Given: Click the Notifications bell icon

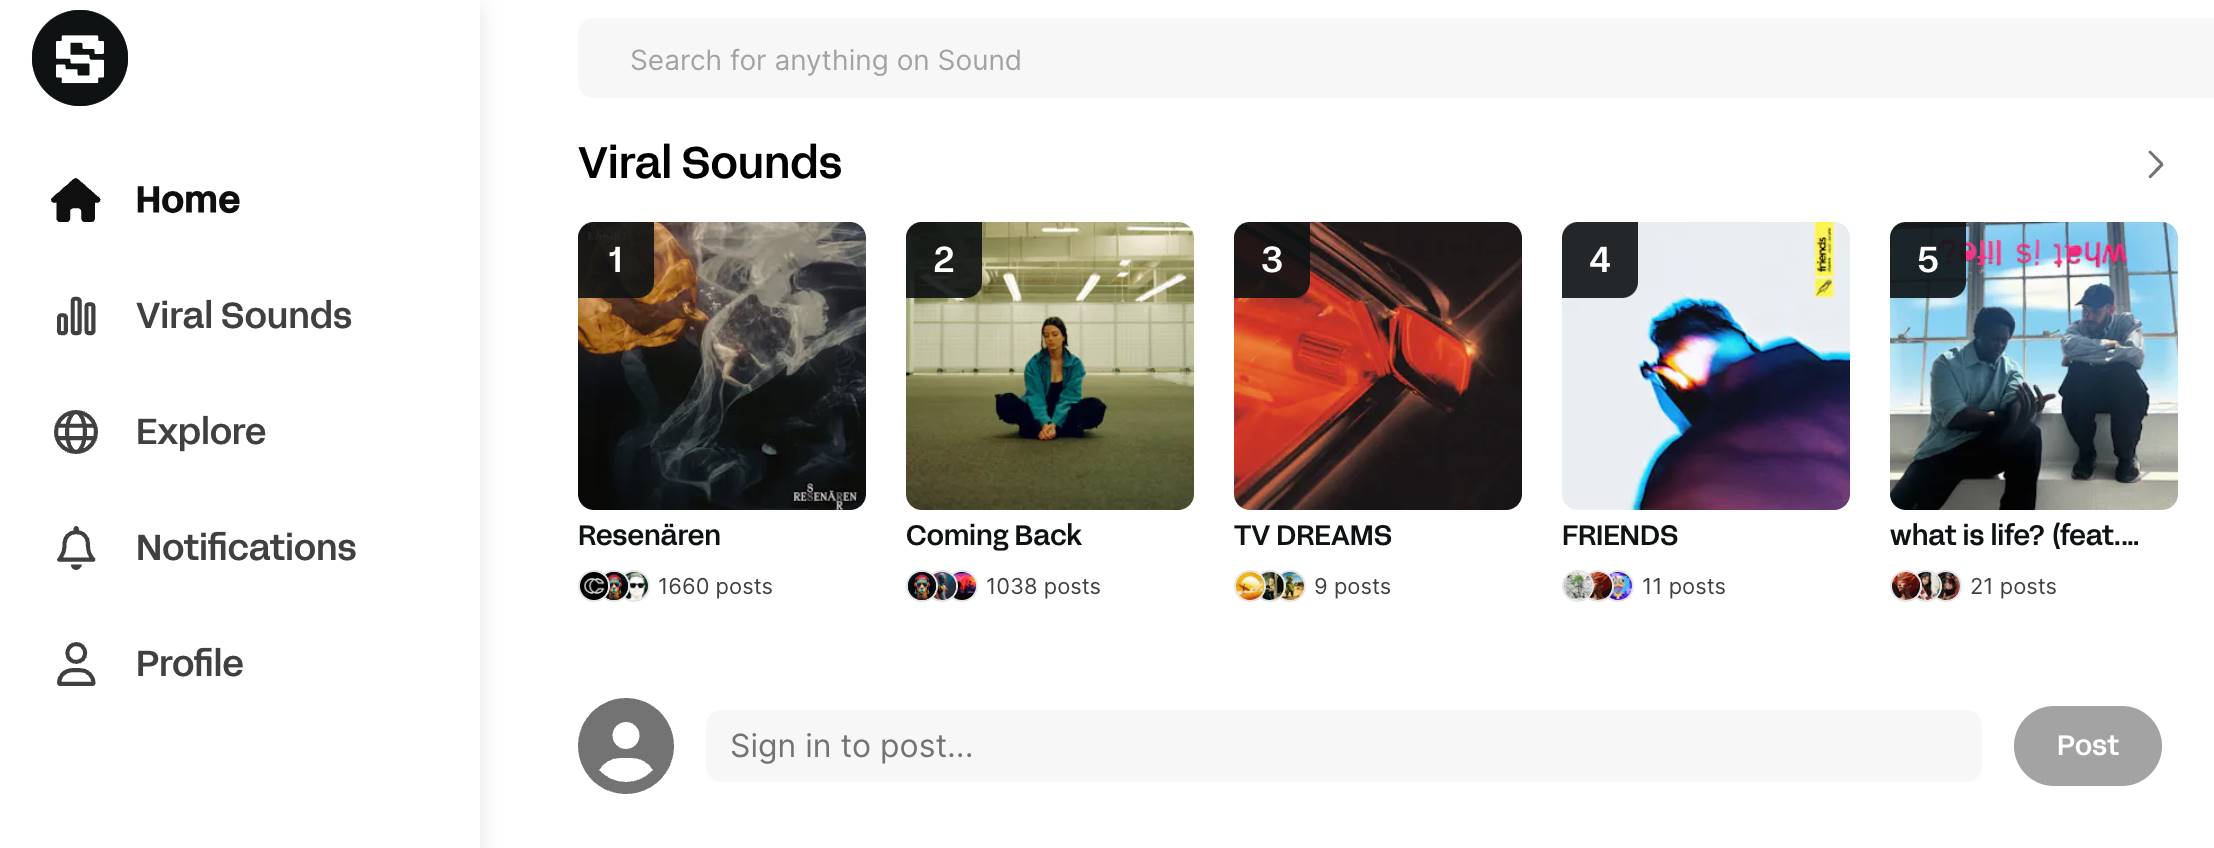Looking at the screenshot, I should click(x=76, y=548).
